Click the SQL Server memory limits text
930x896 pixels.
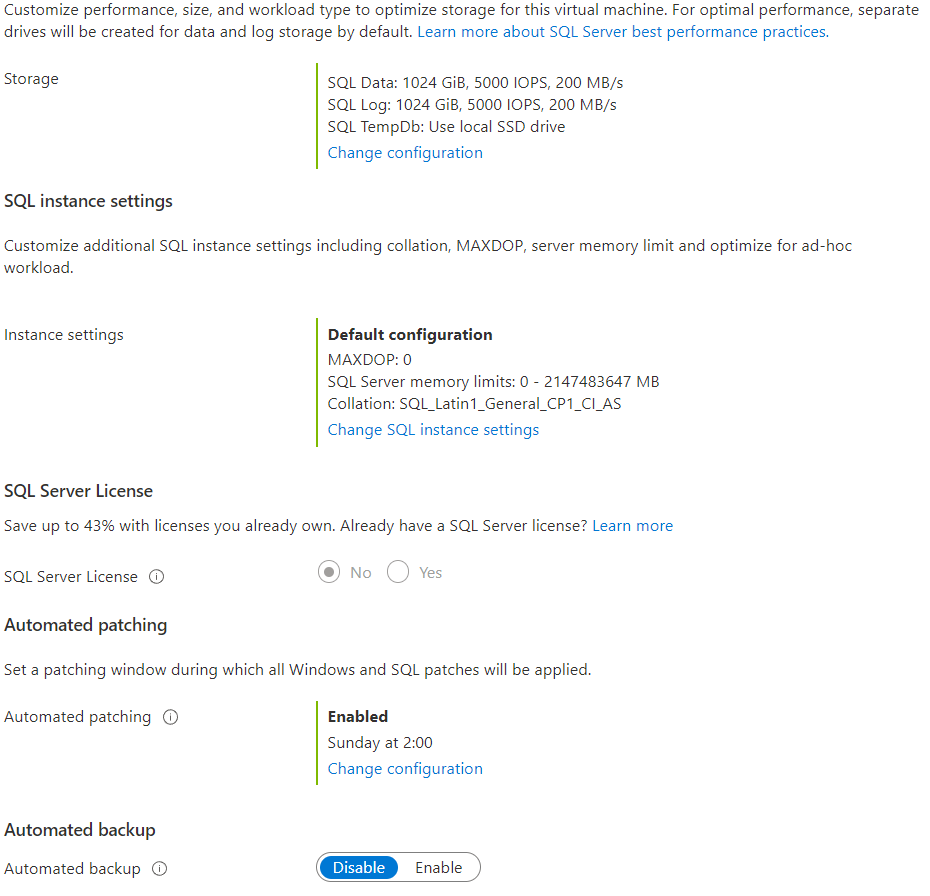[x=493, y=382]
